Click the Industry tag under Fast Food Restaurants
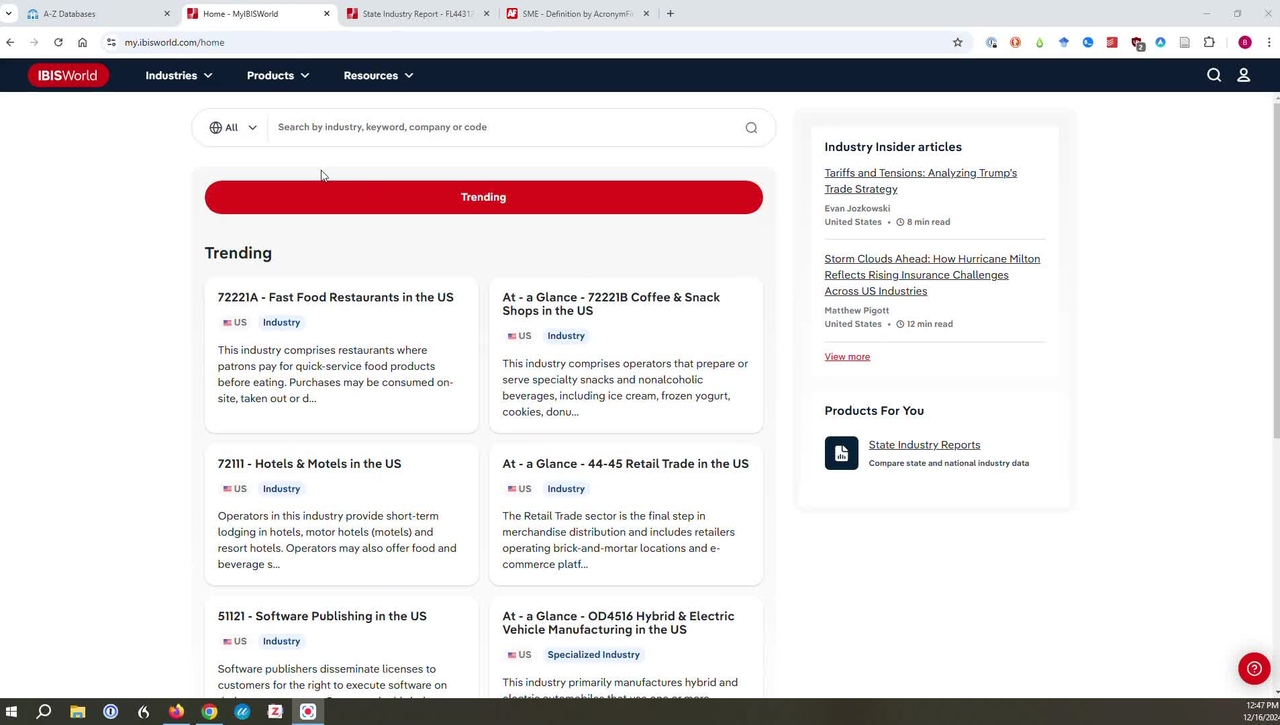 pyautogui.click(x=281, y=323)
